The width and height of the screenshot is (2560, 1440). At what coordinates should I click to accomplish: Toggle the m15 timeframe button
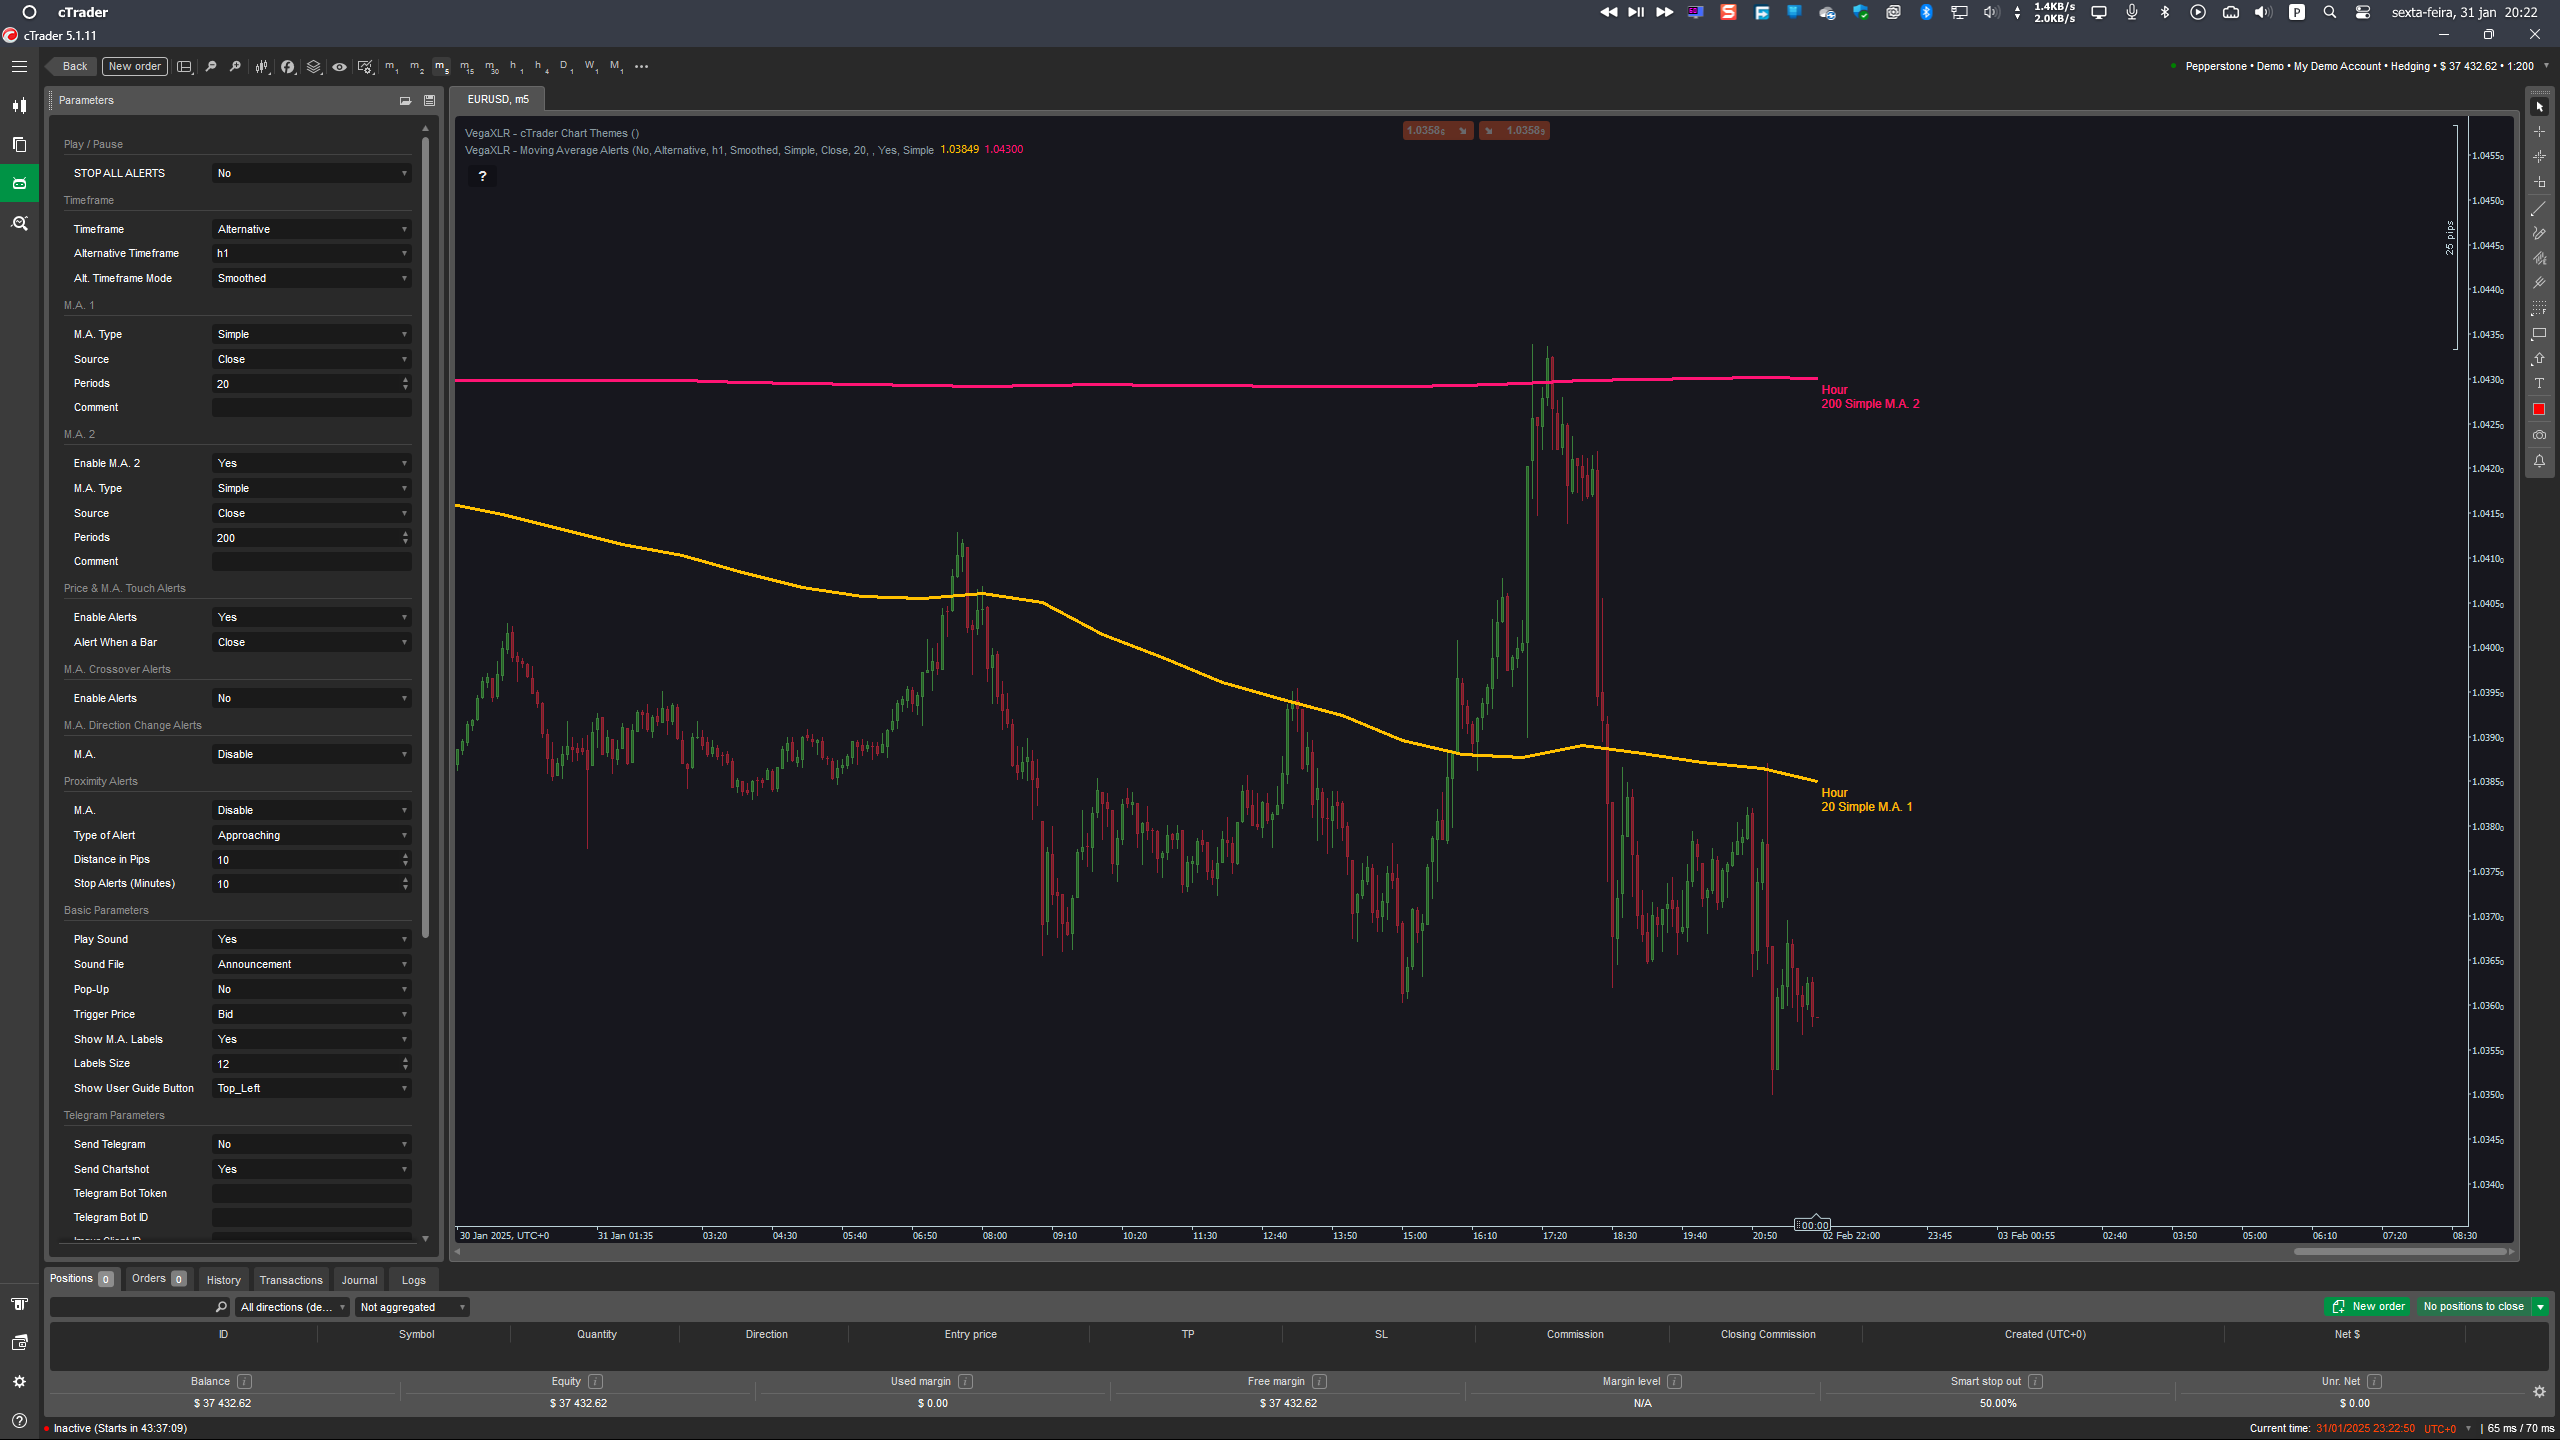(x=466, y=67)
